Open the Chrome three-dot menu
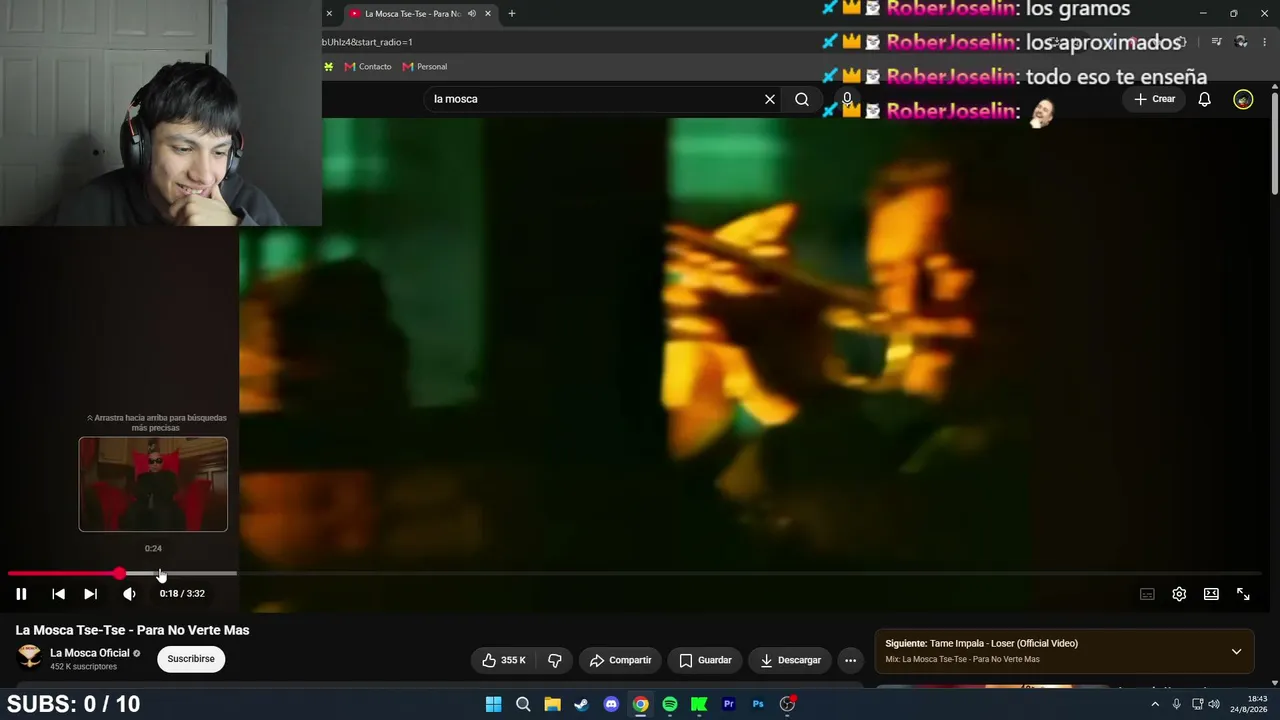The image size is (1280, 720). tap(1264, 42)
